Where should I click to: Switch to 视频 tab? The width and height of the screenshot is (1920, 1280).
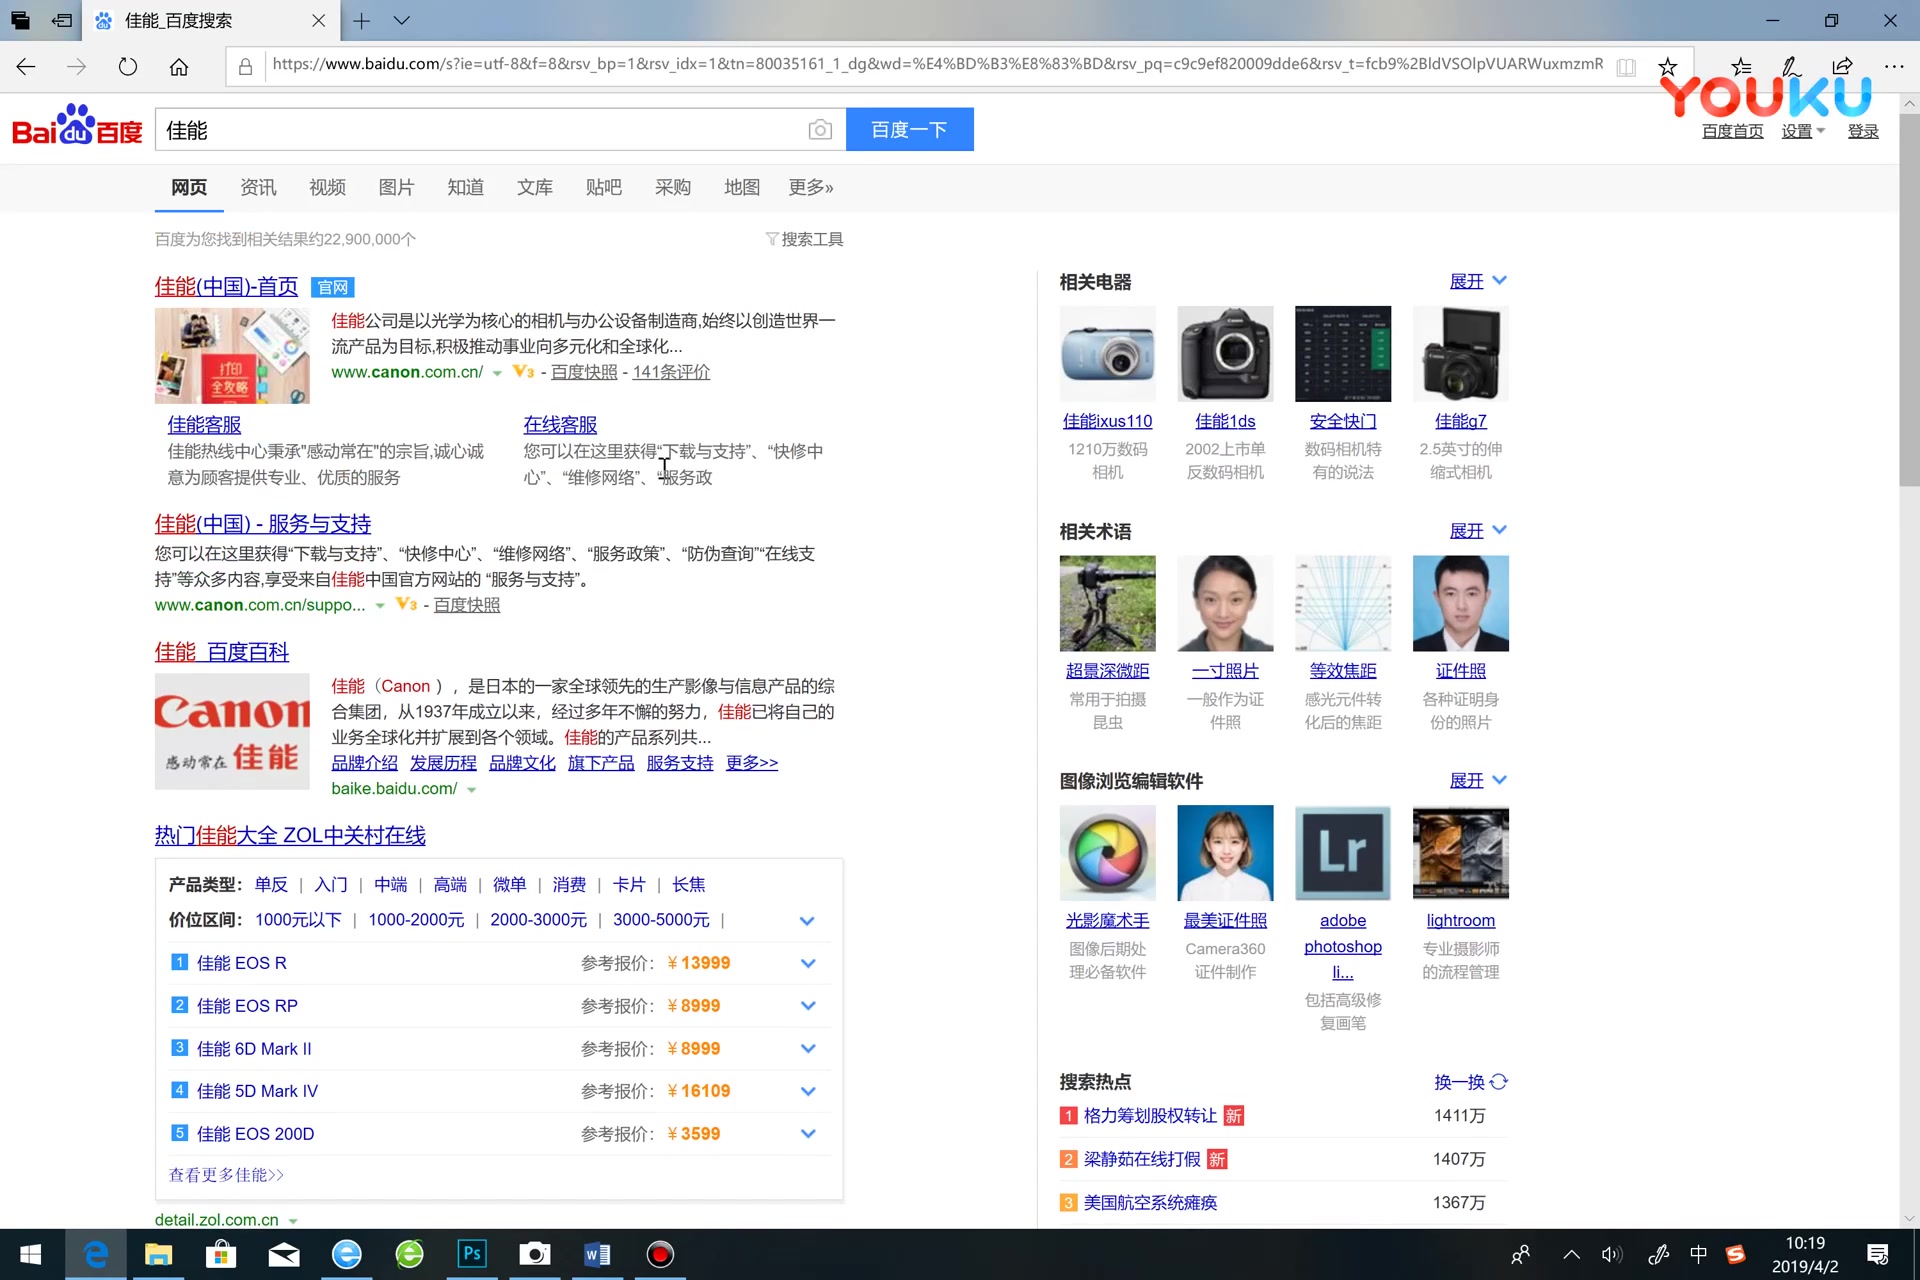click(327, 187)
